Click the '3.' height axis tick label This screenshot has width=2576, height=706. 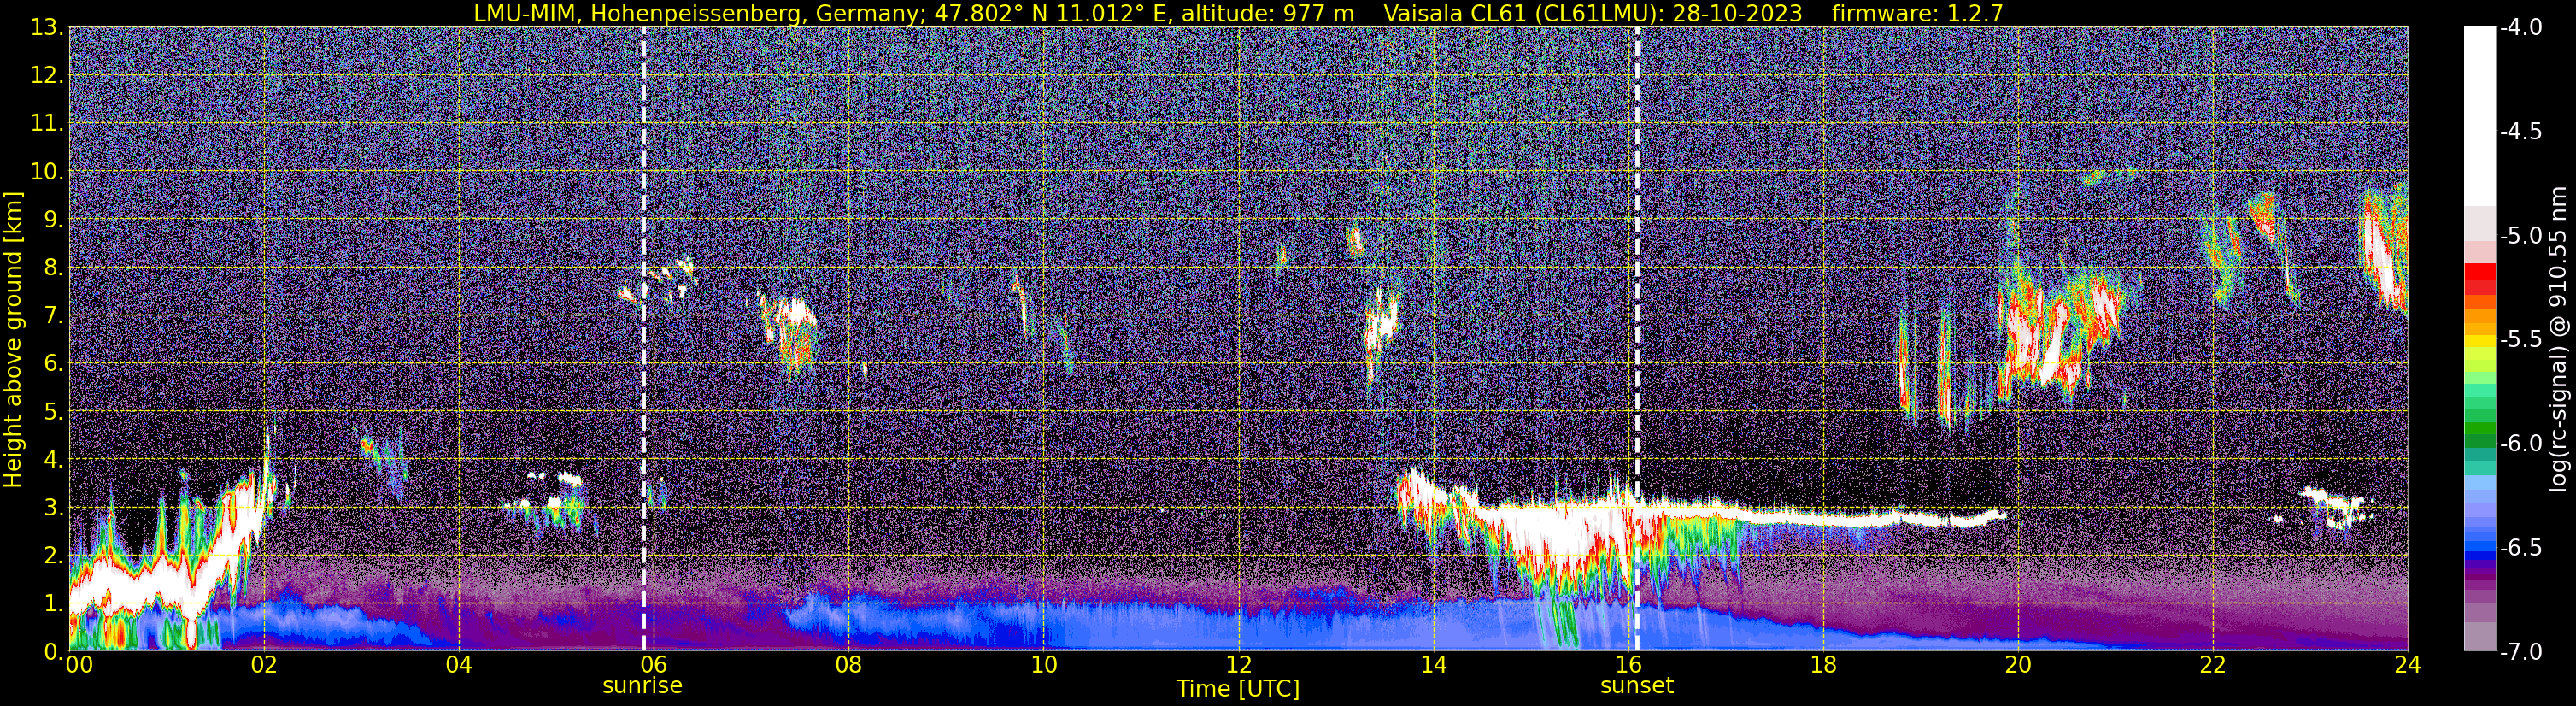[54, 508]
